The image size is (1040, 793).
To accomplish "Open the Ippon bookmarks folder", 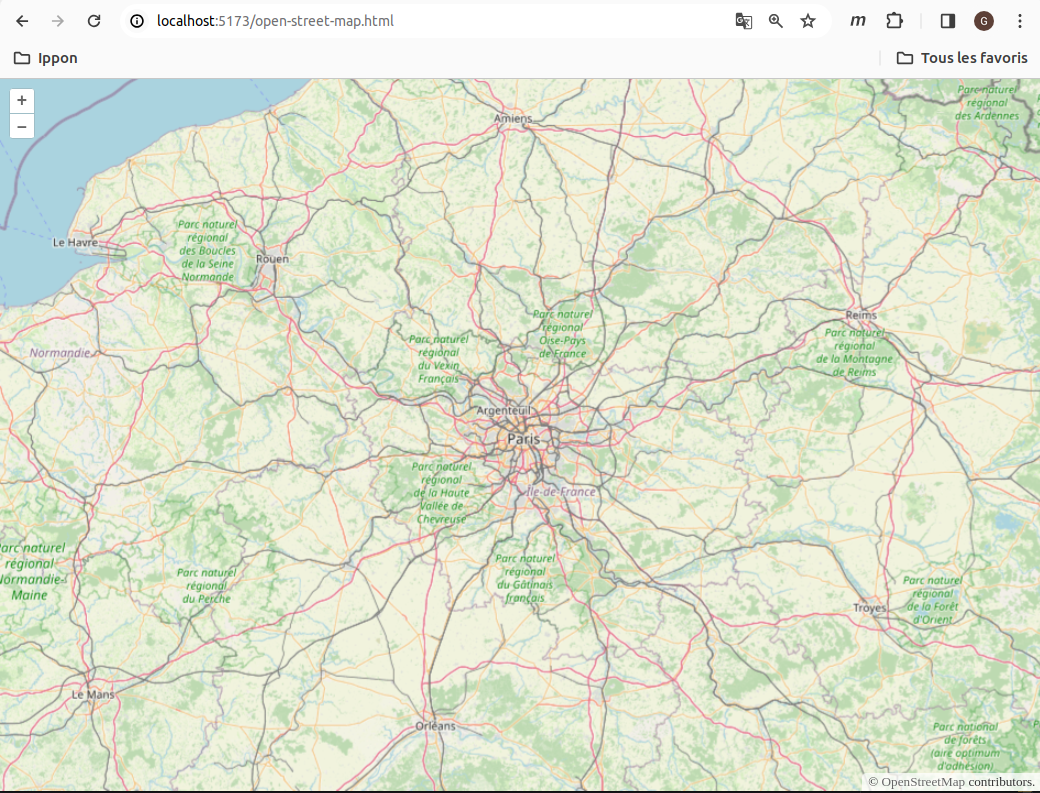I will pyautogui.click(x=47, y=58).
